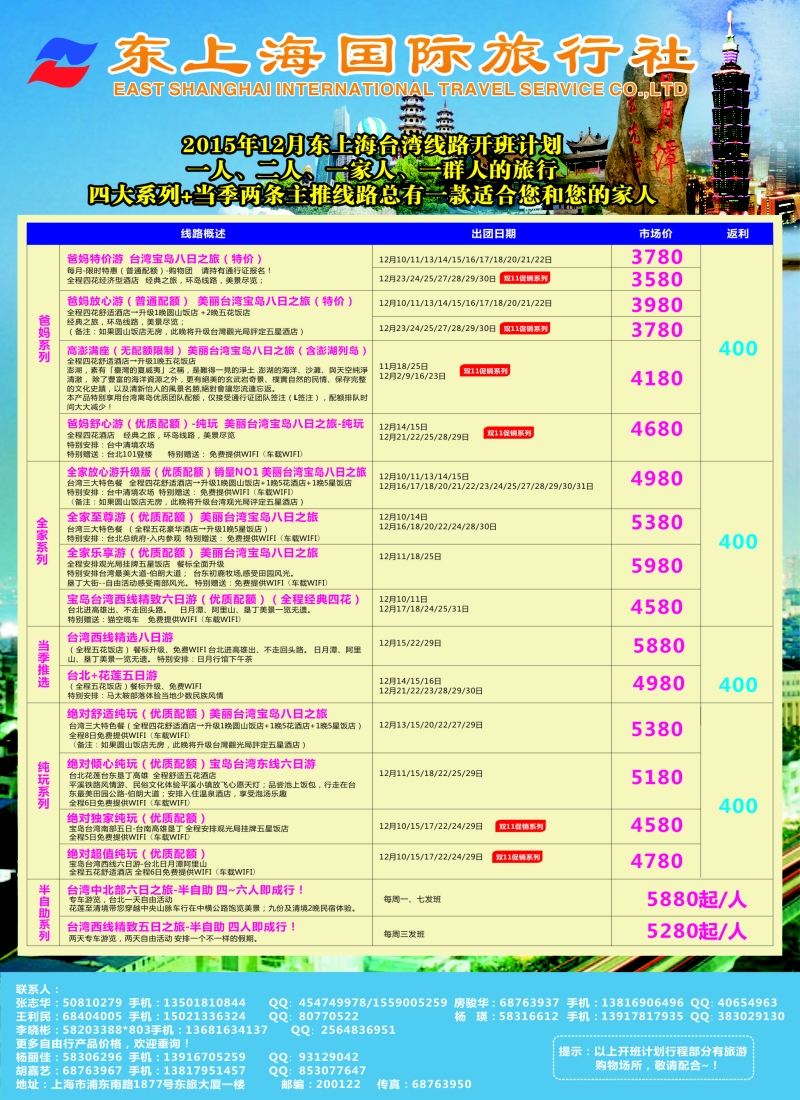Click the 联系人 heading

tap(39, 989)
